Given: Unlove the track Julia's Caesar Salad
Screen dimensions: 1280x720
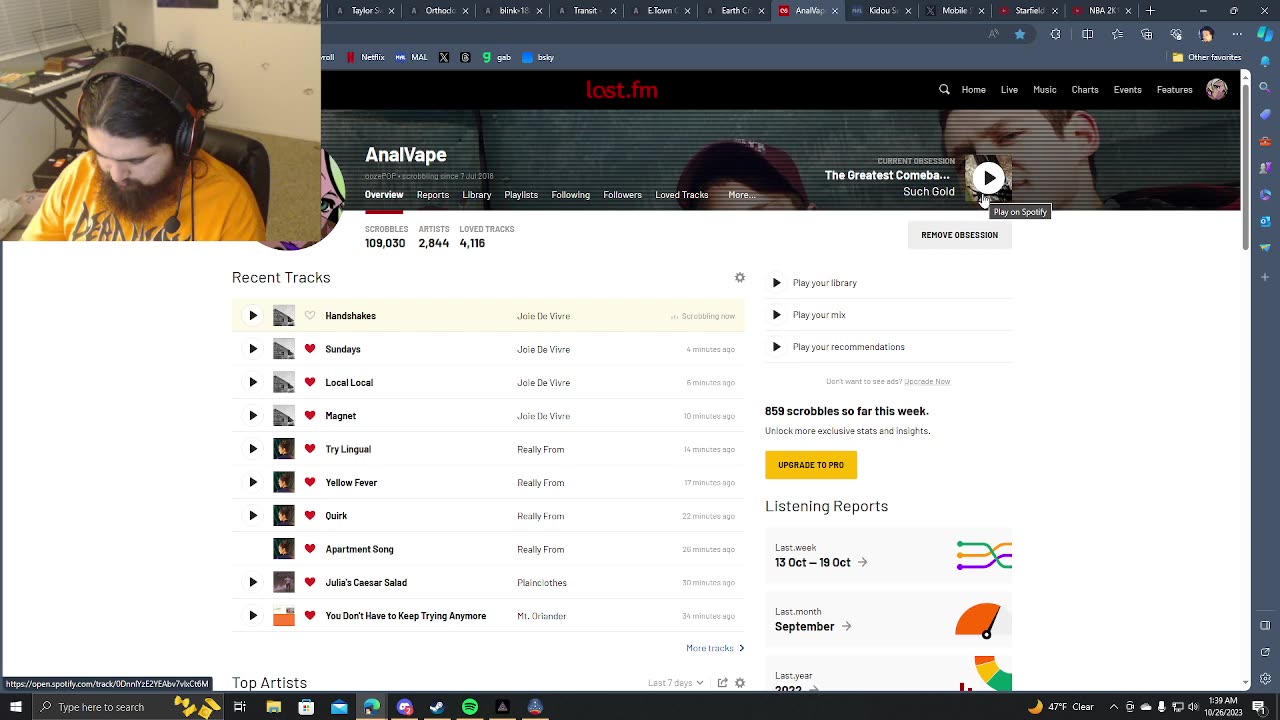Looking at the screenshot, I should pyautogui.click(x=310, y=582).
